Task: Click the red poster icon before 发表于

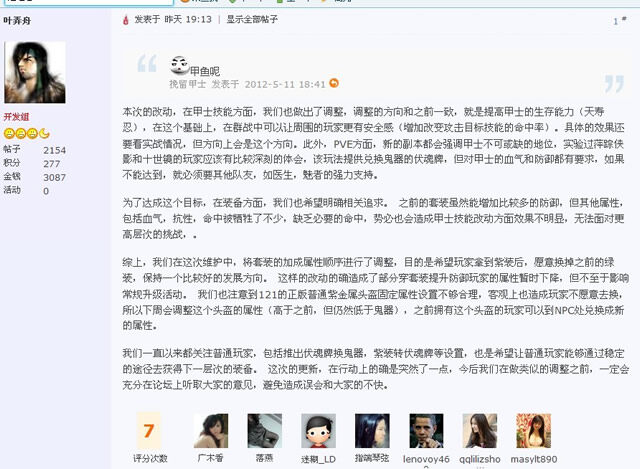Action: pos(126,20)
